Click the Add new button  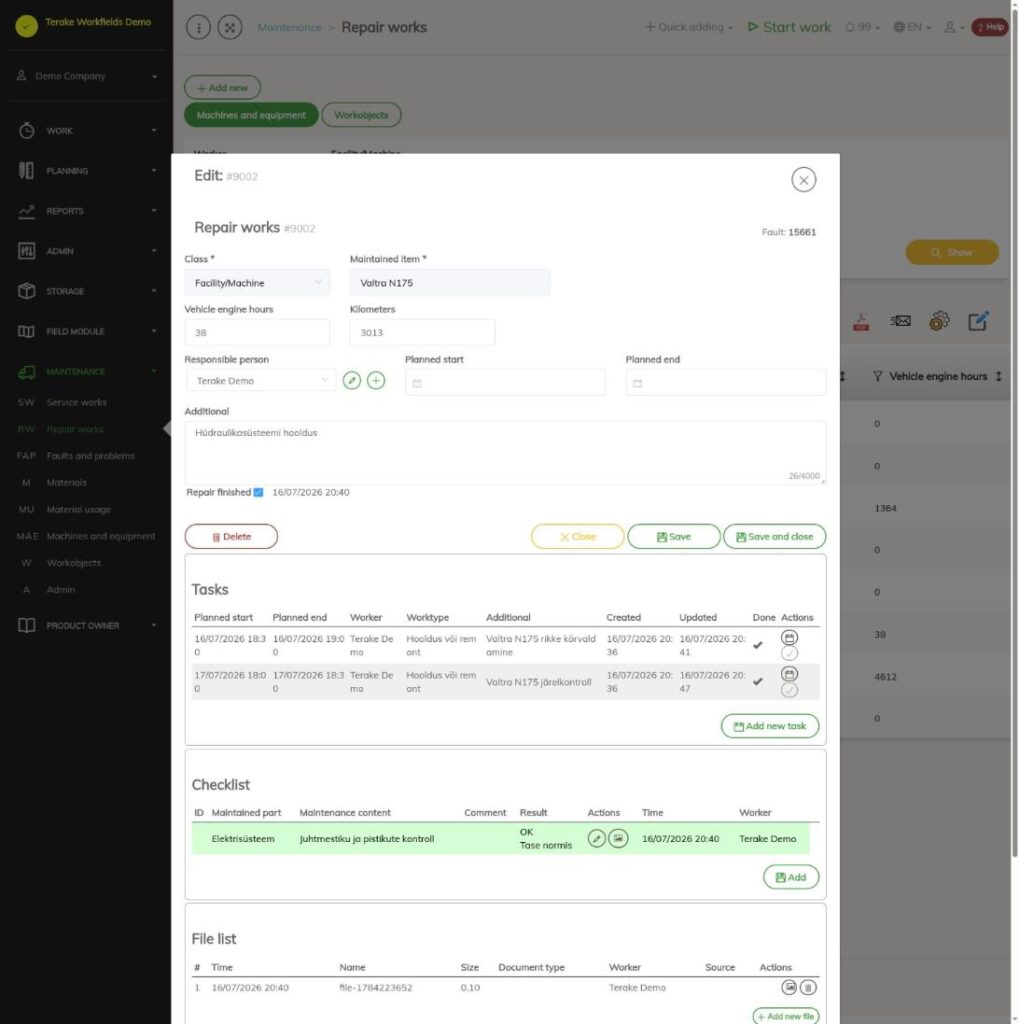point(222,88)
